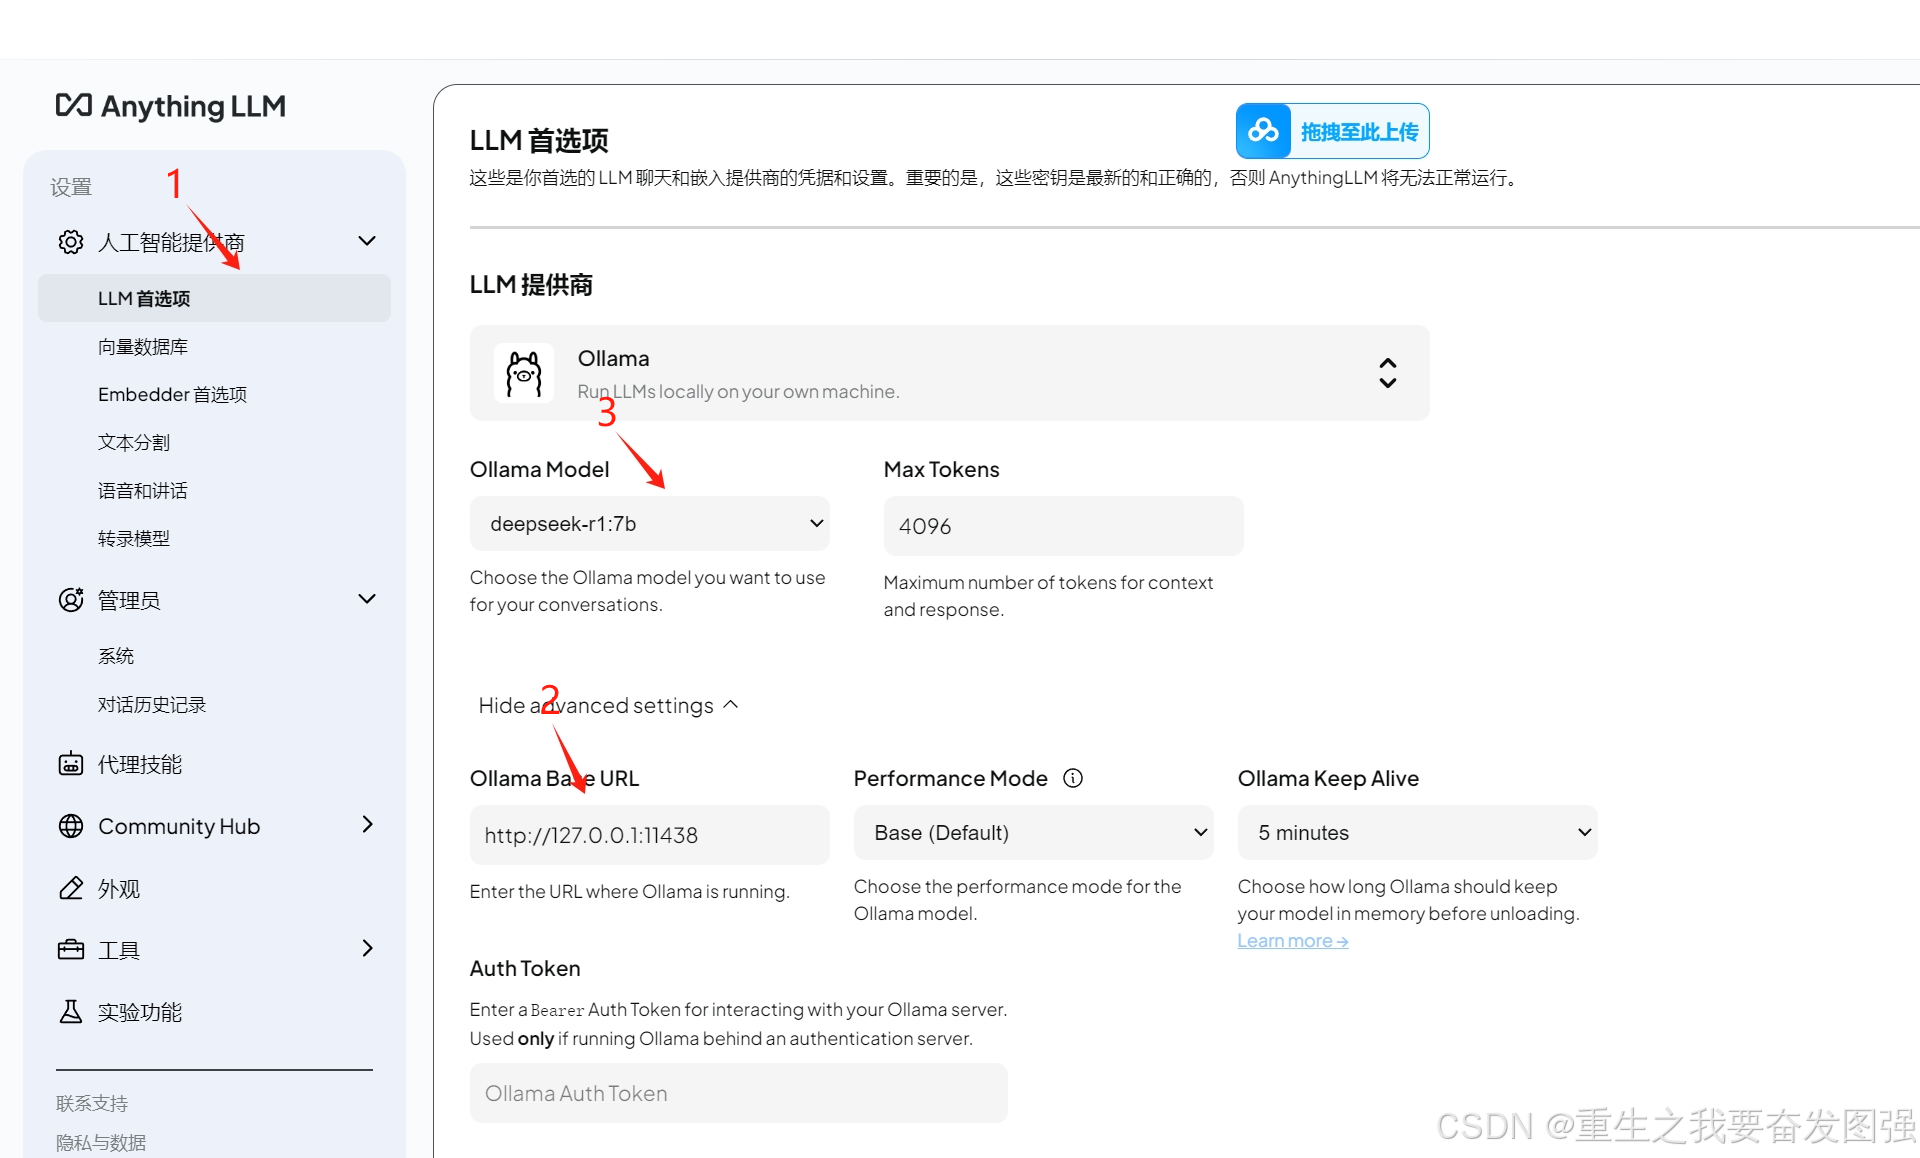Viewport: 1920px width, 1158px height.
Task: Open the Performance Mode dropdown
Action: (x=1033, y=833)
